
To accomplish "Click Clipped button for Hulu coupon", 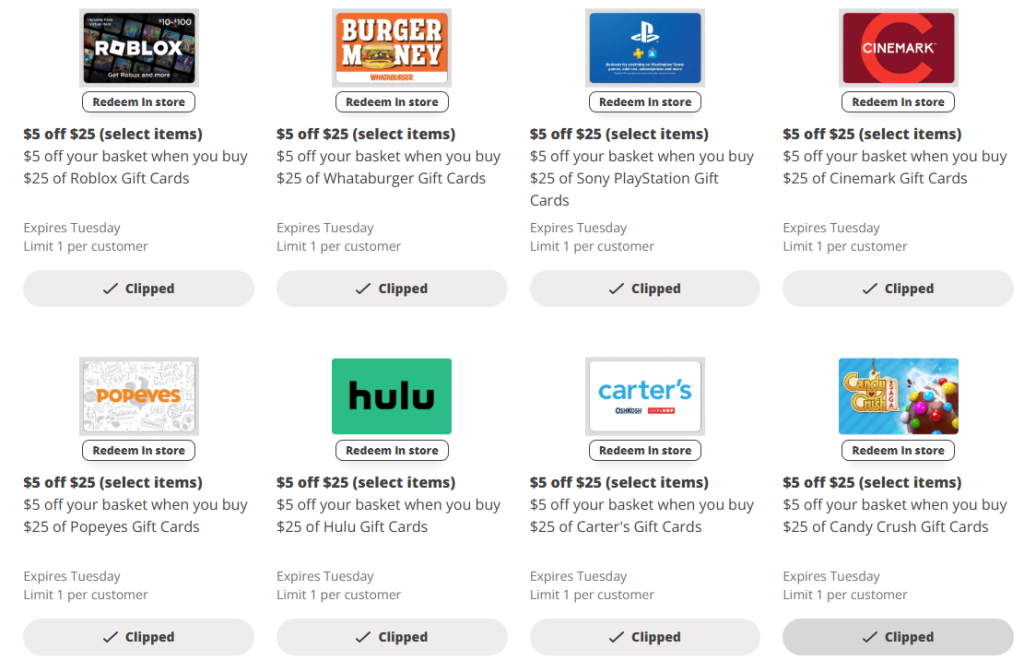I will [392, 637].
